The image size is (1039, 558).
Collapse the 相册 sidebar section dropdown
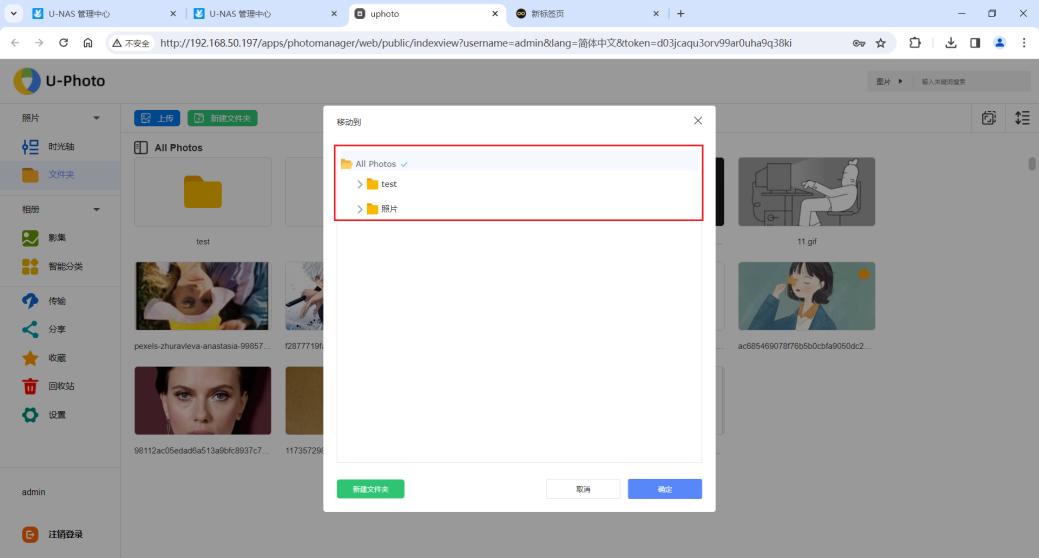97,209
